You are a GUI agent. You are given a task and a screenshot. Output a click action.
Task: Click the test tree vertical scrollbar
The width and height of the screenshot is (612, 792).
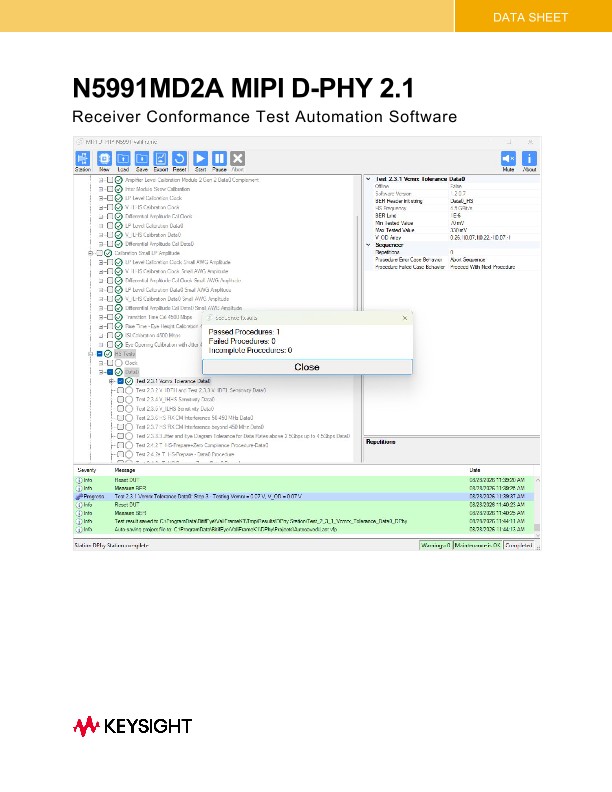(x=359, y=318)
